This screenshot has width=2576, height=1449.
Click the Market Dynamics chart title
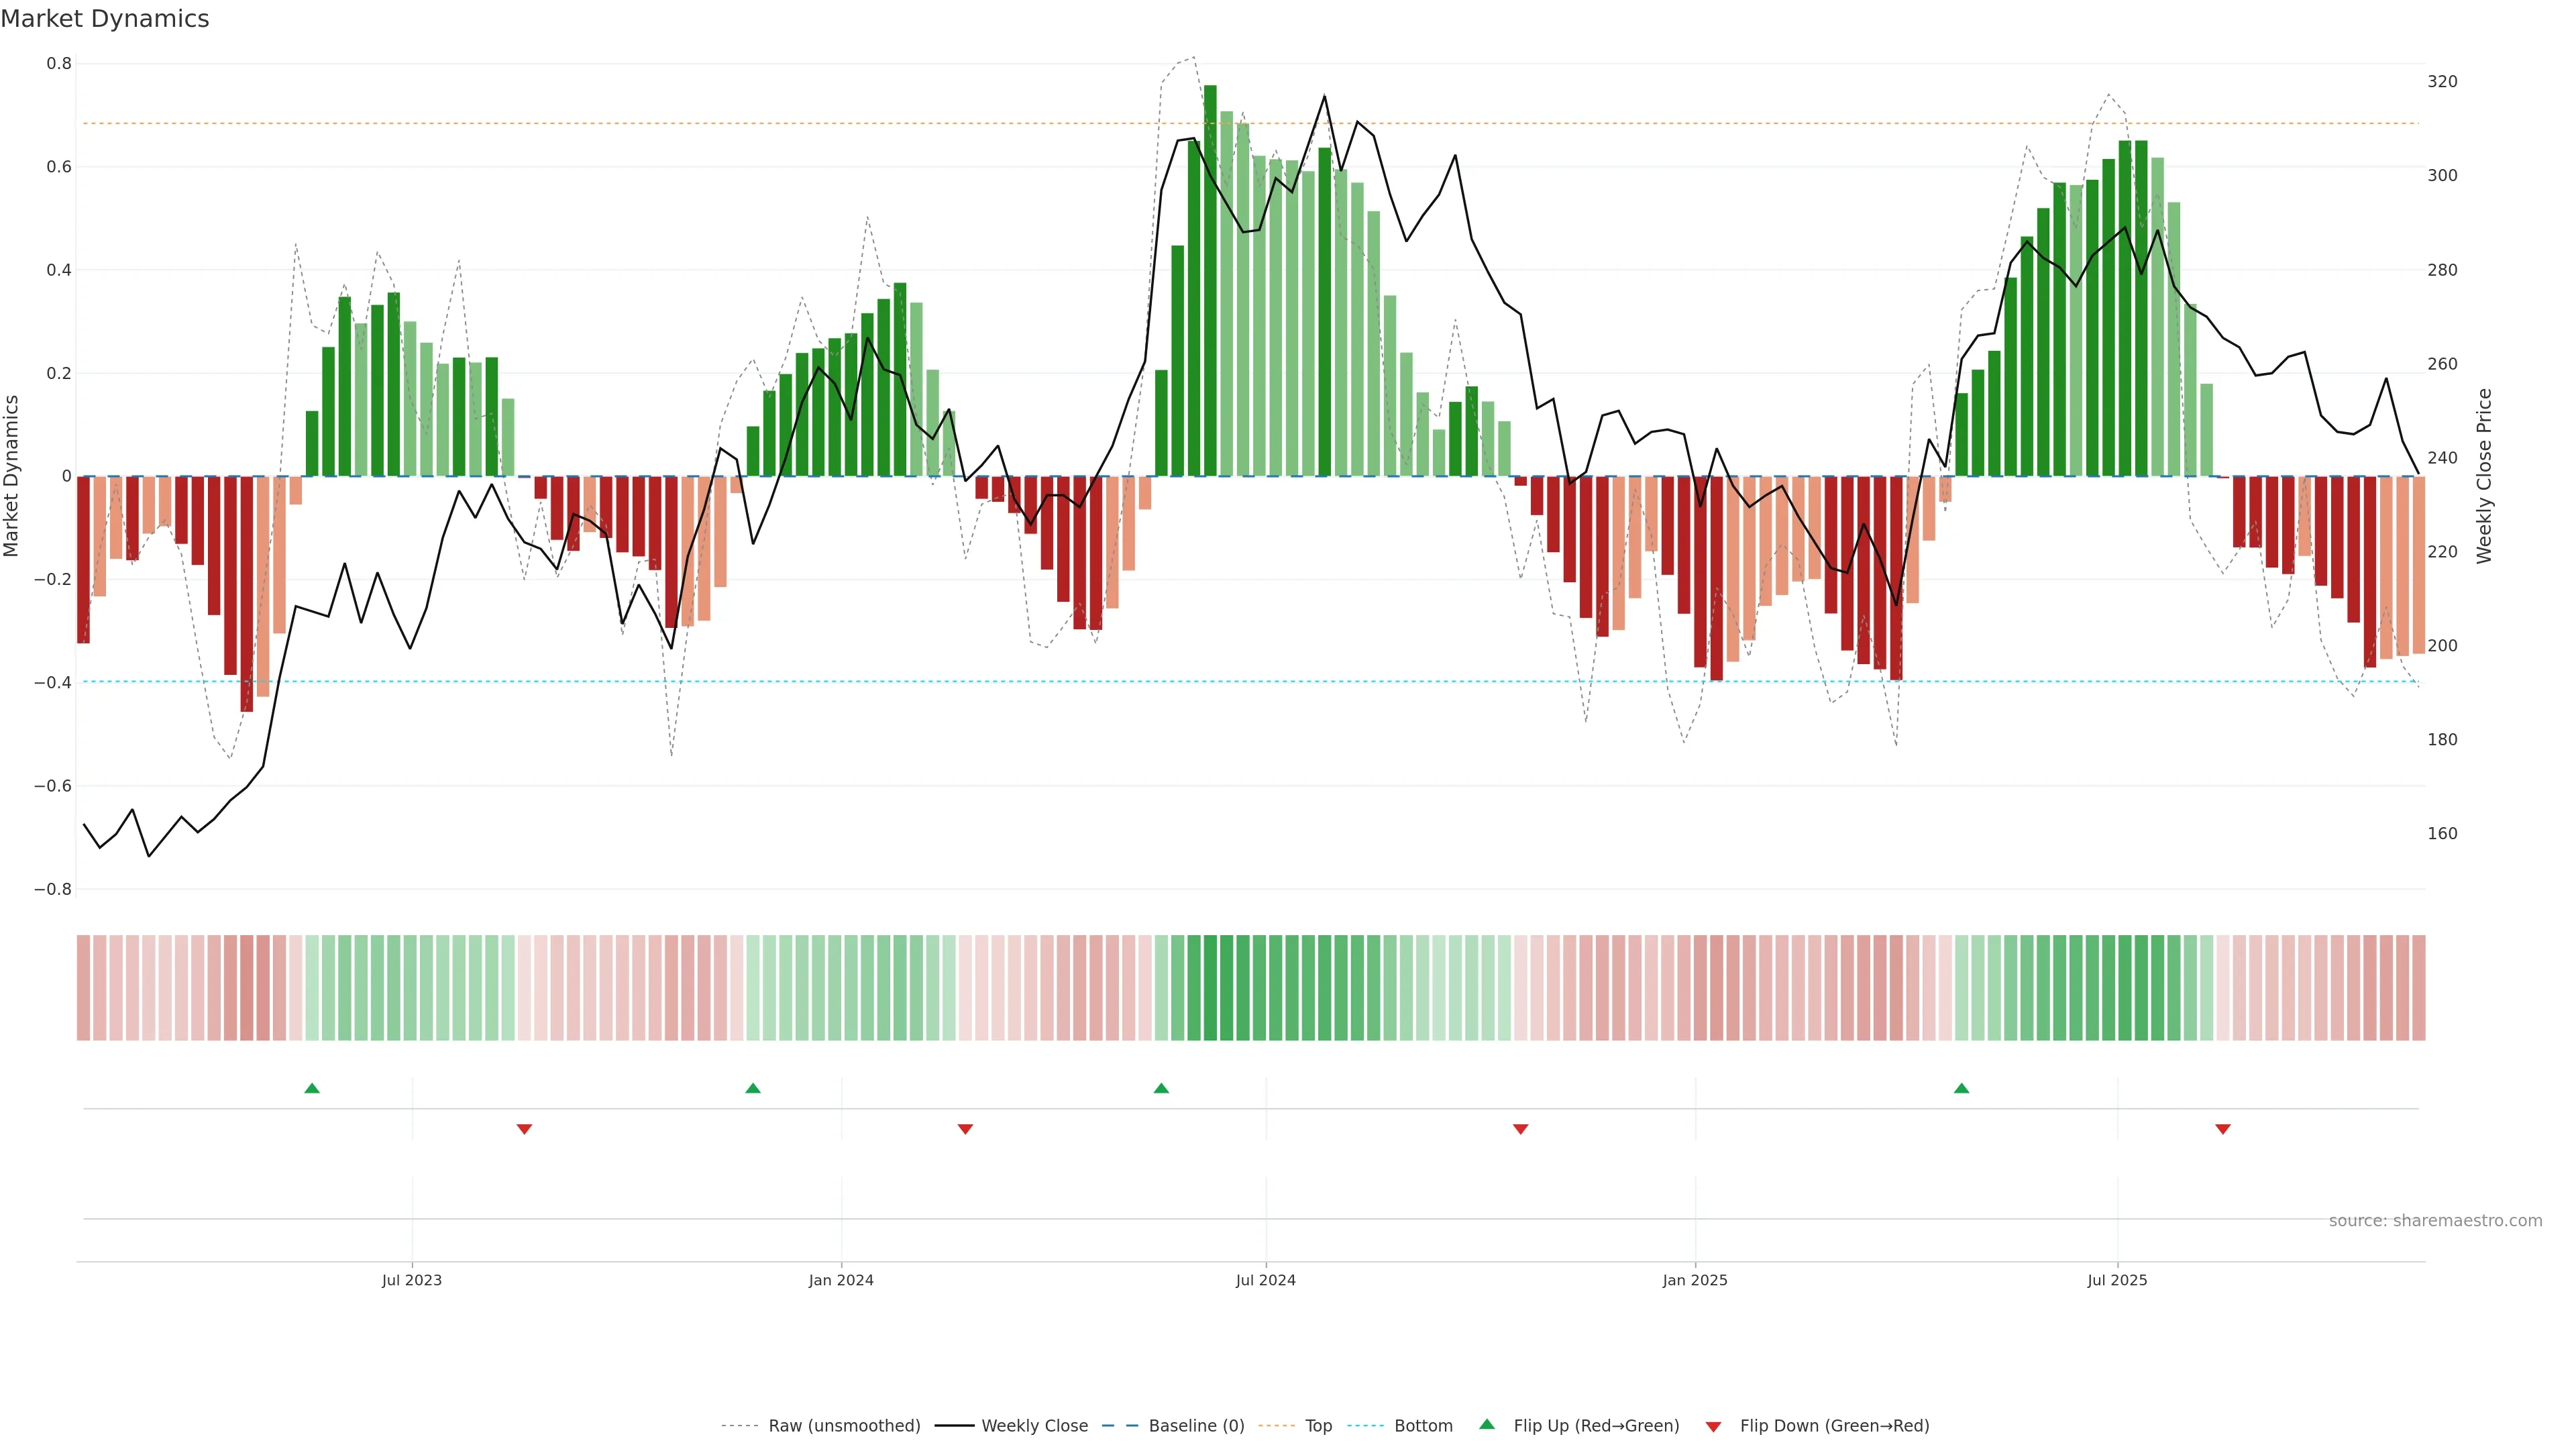coord(105,19)
